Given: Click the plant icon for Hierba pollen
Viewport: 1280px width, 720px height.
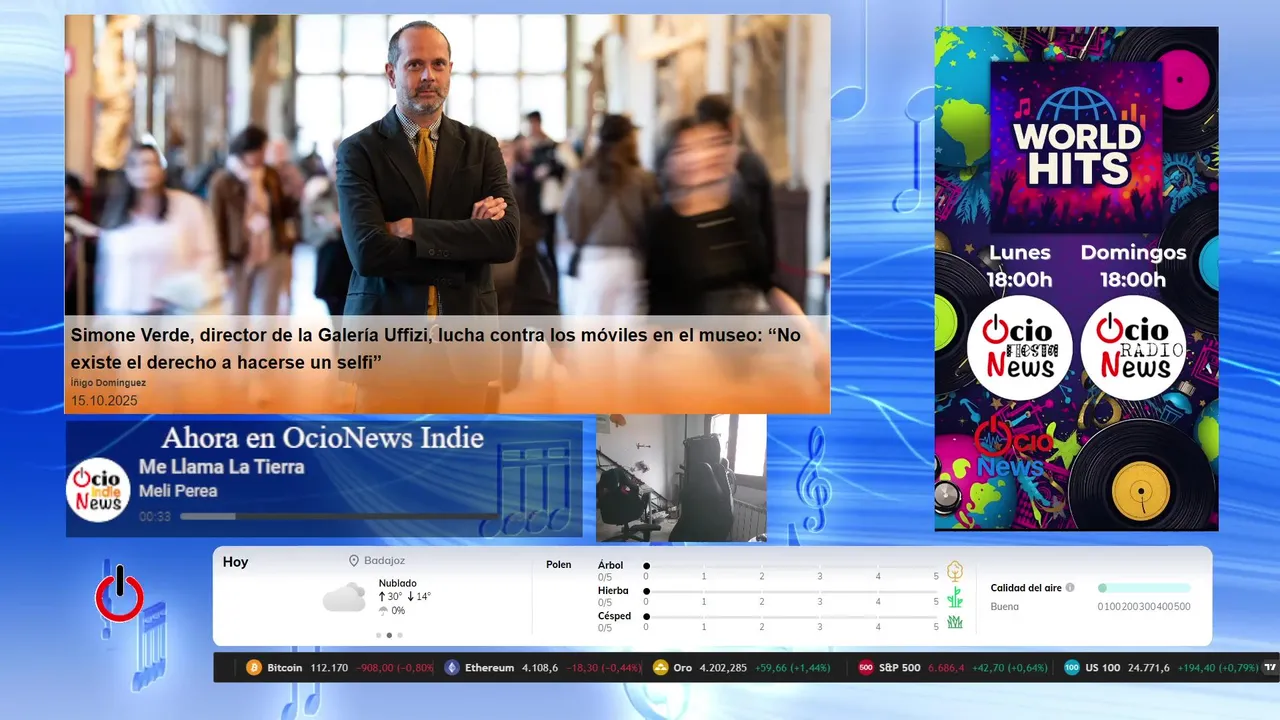Looking at the screenshot, I should [x=955, y=597].
